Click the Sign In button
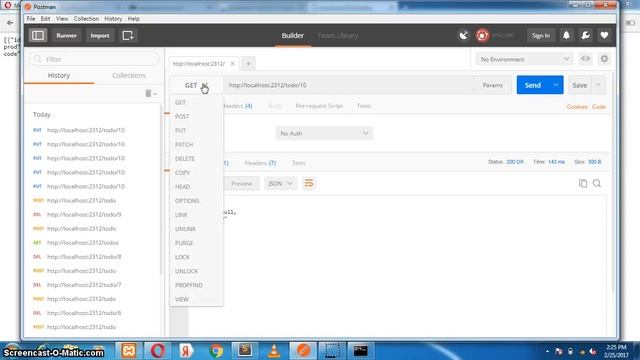Image resolution: width=640 pixels, height=360 pixels. point(541,36)
